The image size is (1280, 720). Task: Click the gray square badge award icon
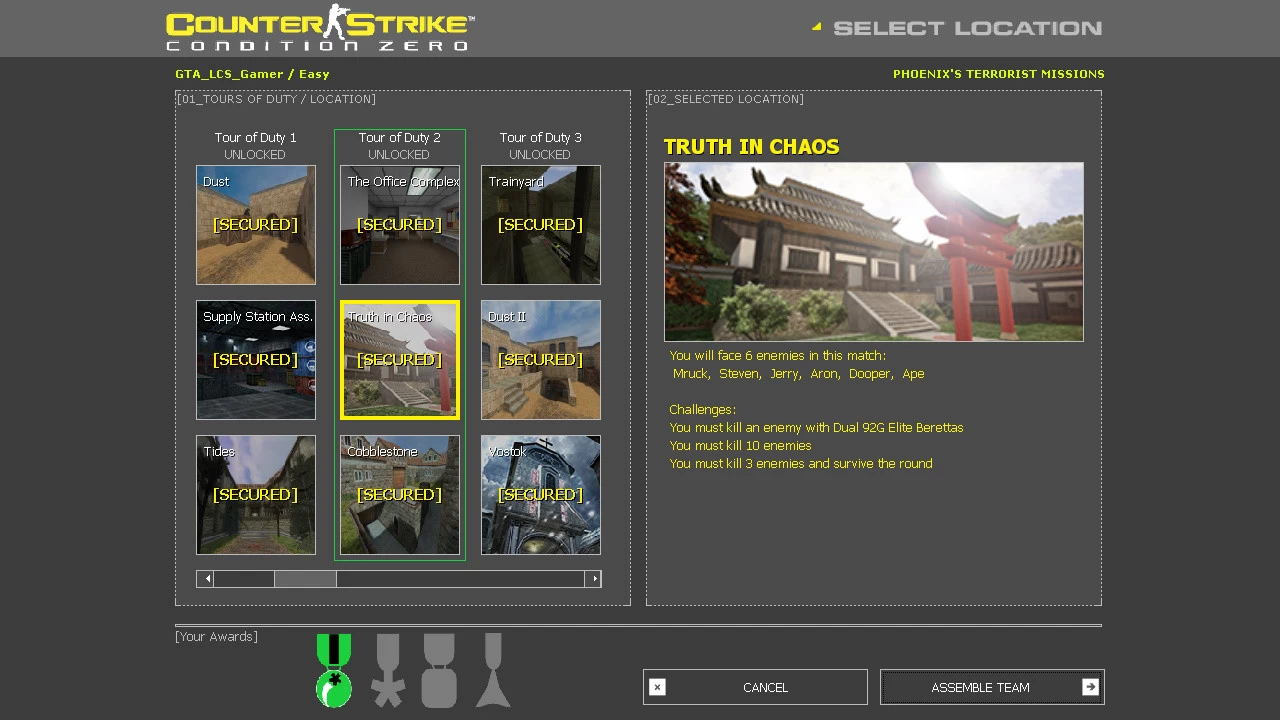click(439, 671)
